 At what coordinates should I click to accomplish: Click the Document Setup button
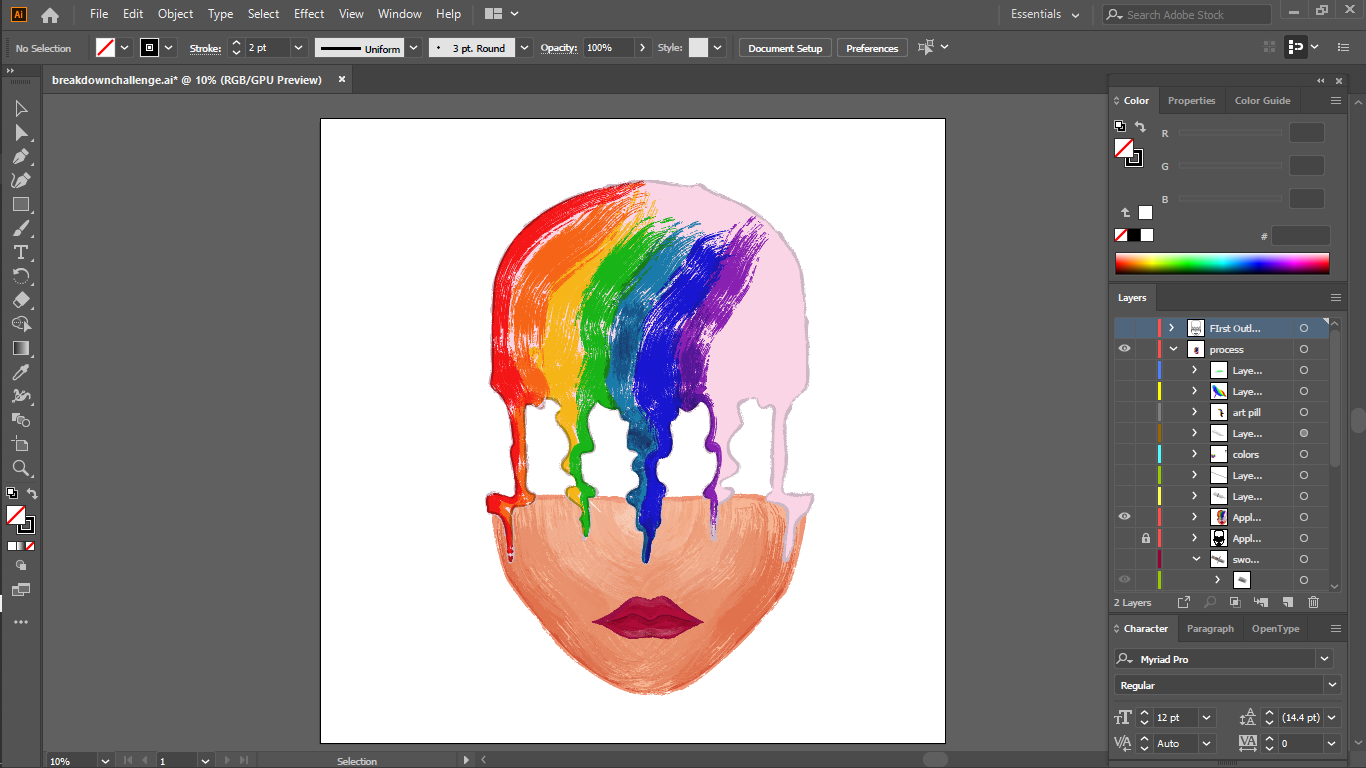(x=785, y=48)
